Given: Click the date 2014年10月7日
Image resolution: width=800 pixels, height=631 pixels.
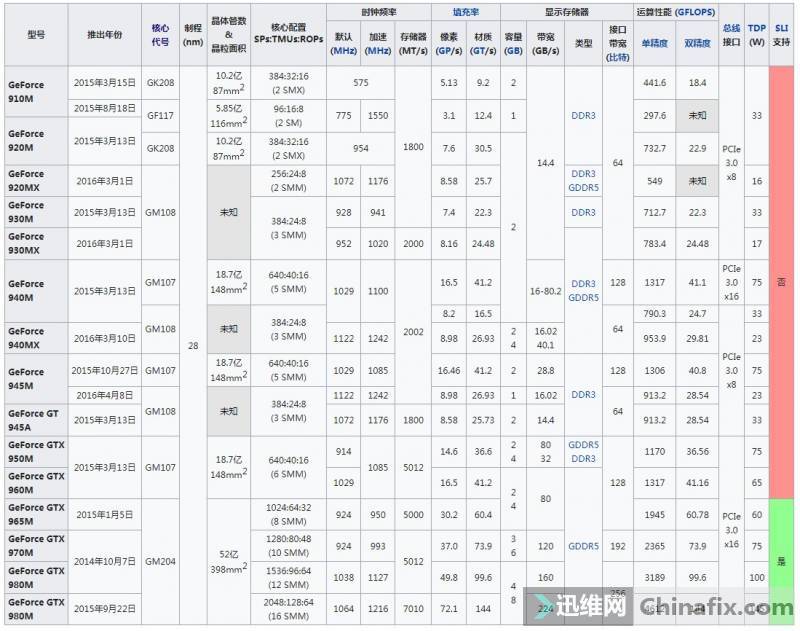Looking at the screenshot, I should [x=105, y=561].
